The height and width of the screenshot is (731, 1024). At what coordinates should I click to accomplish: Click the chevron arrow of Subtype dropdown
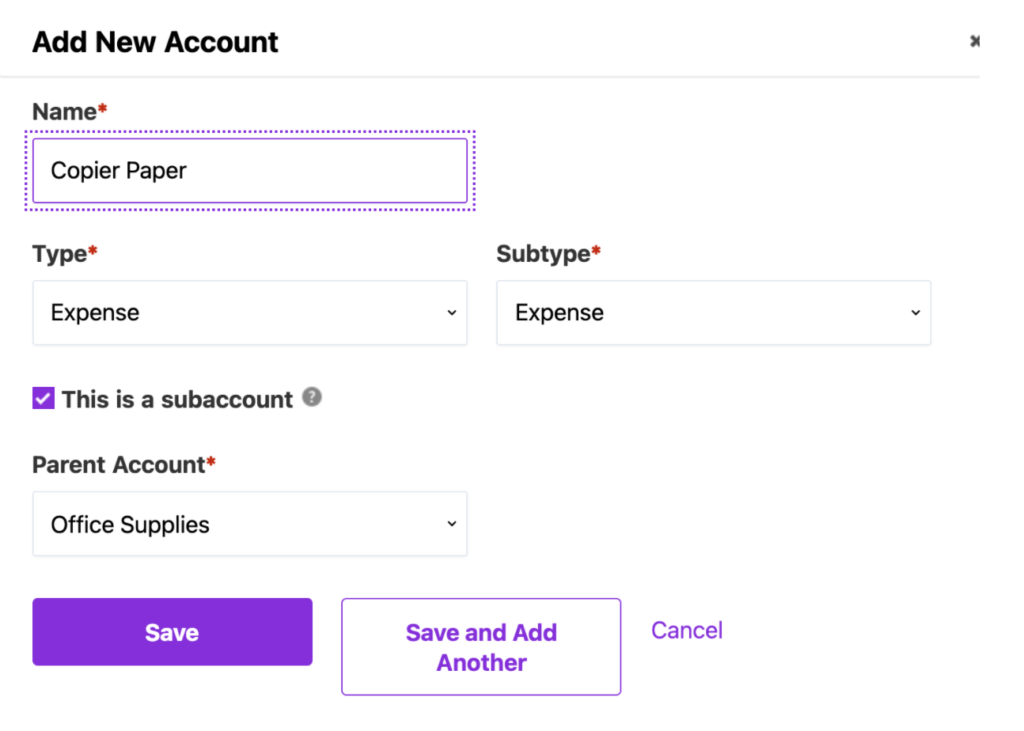pos(916,313)
